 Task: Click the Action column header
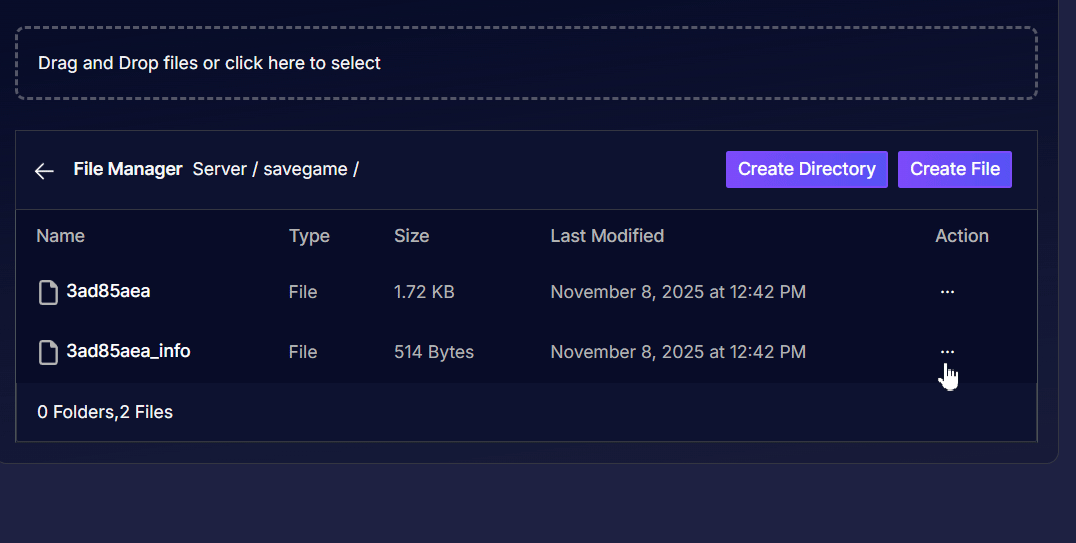[x=961, y=236]
